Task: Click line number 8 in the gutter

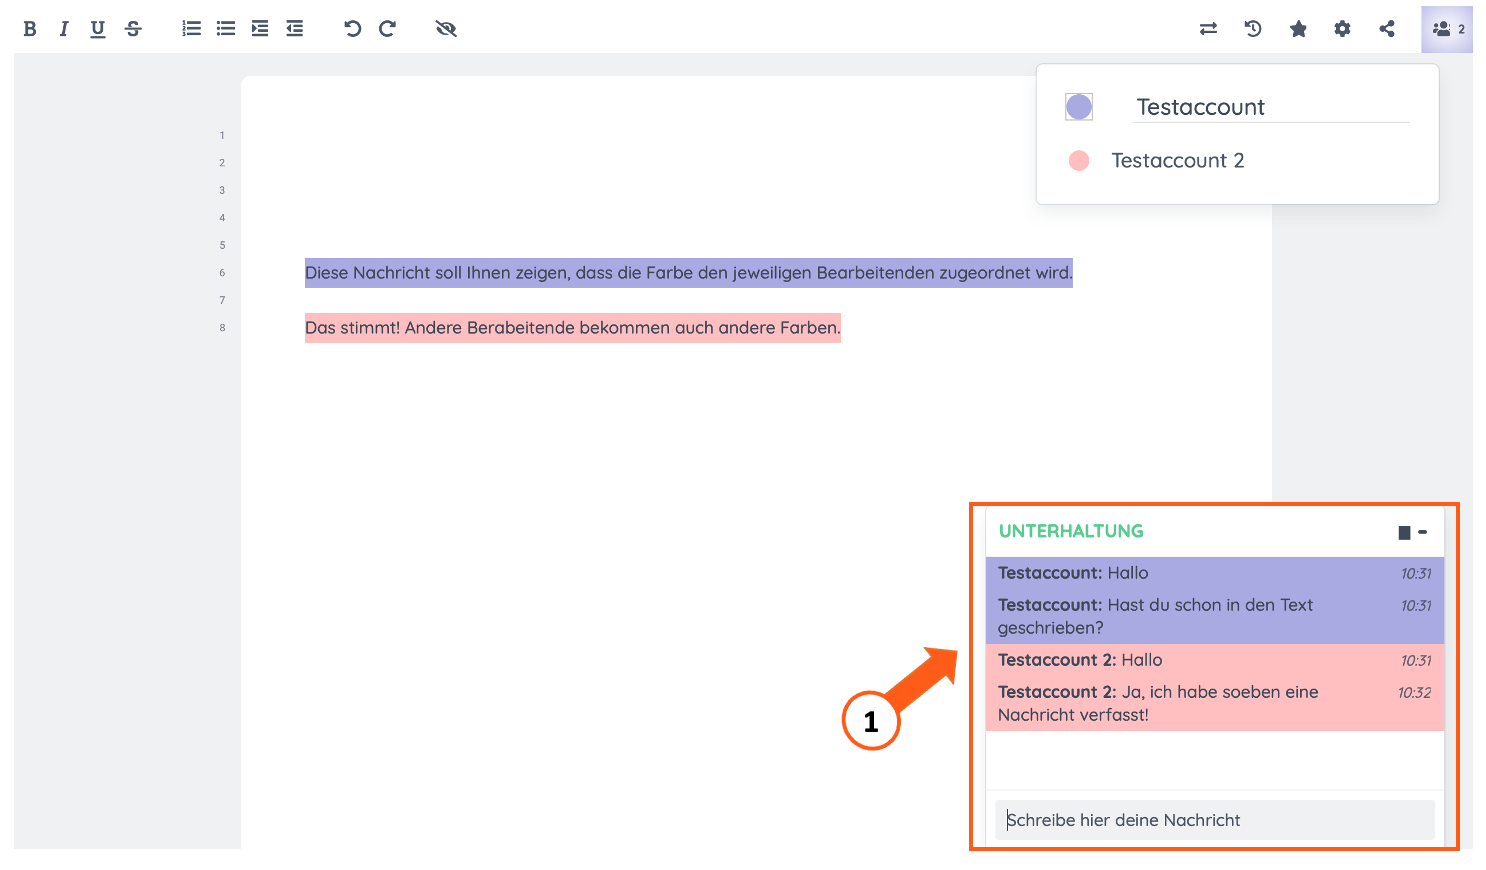Action: coord(222,328)
